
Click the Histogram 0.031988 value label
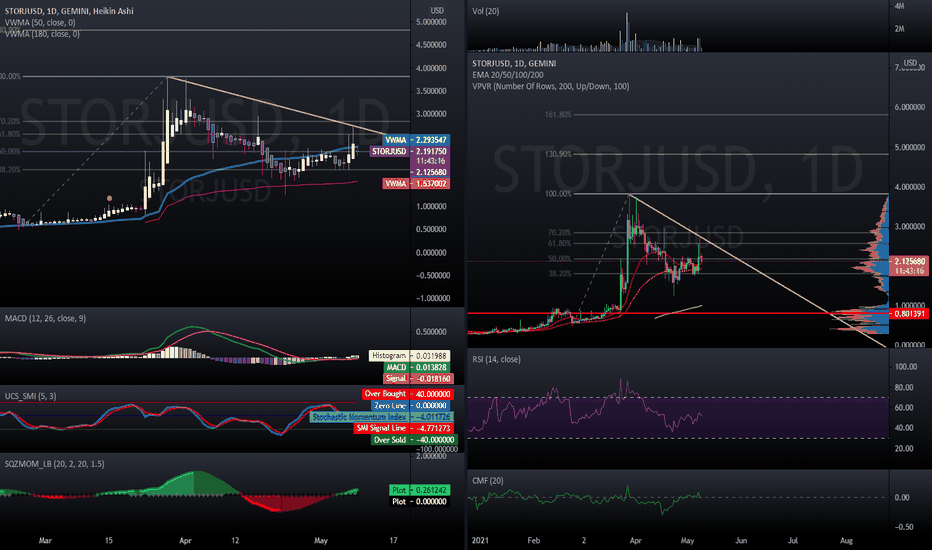(410, 356)
